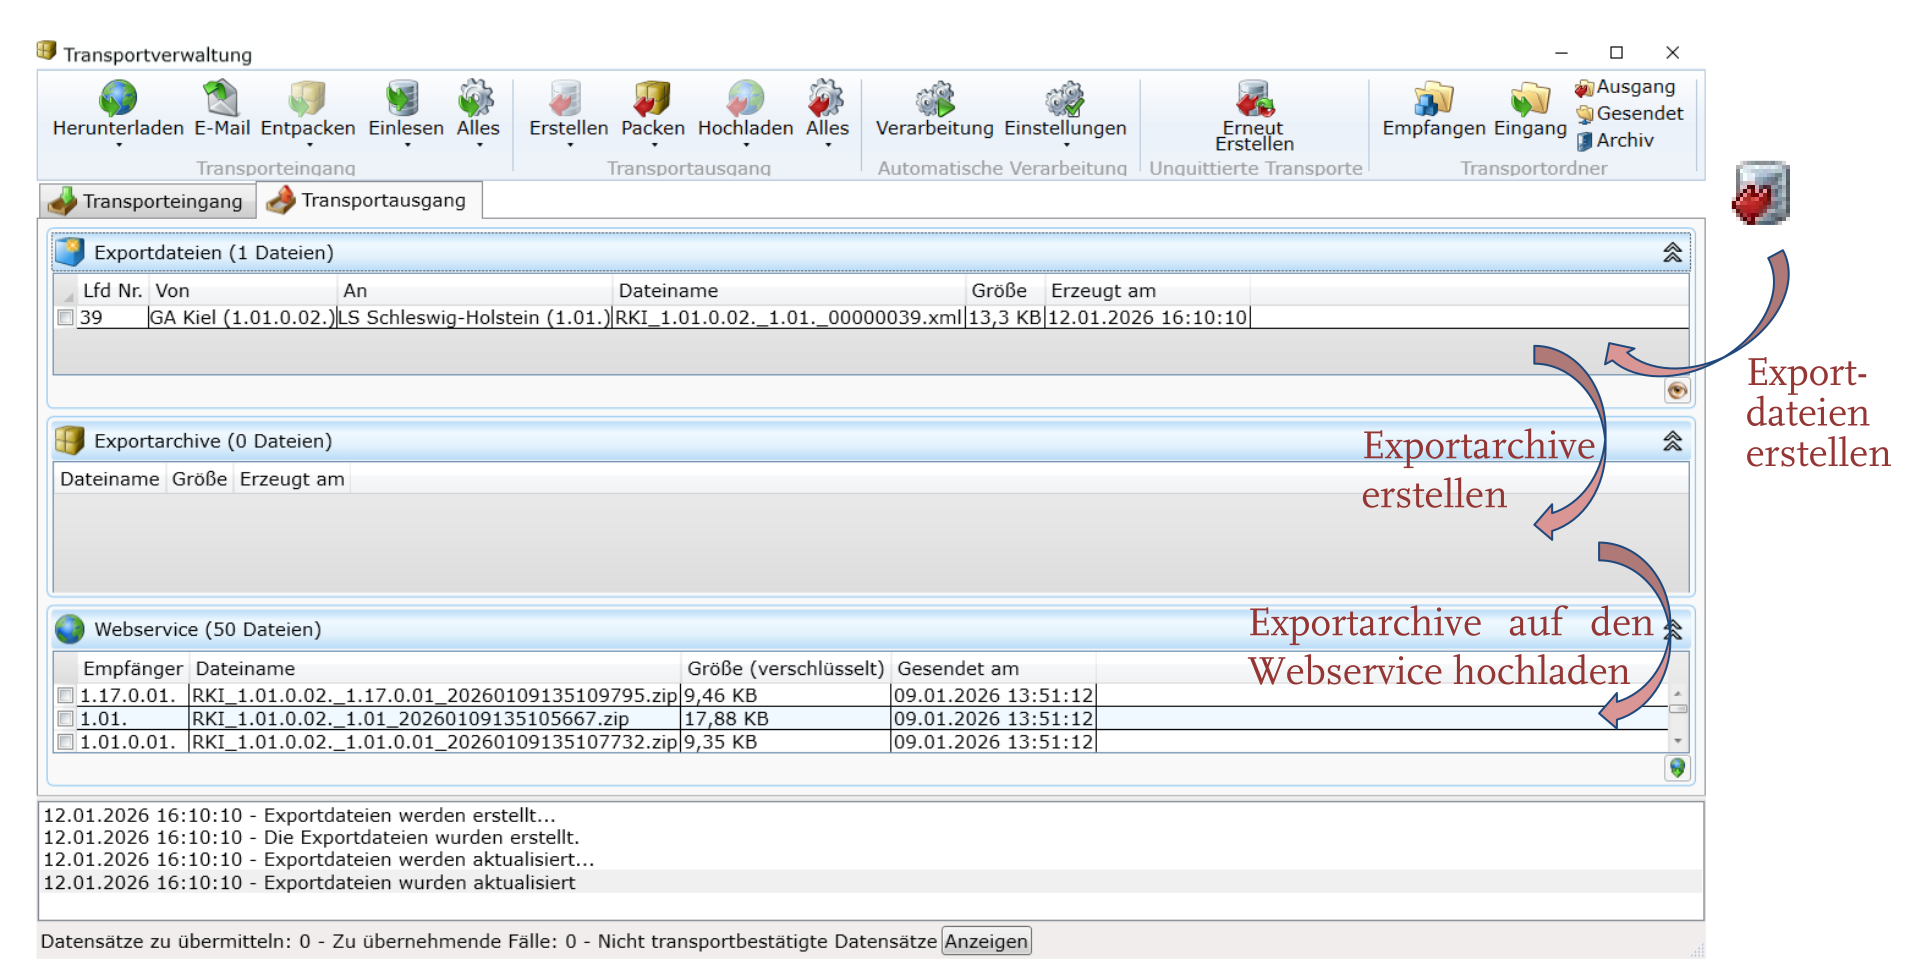The width and height of the screenshot is (1911, 969).
Task: Click the Einlesen database icon
Action: click(404, 99)
